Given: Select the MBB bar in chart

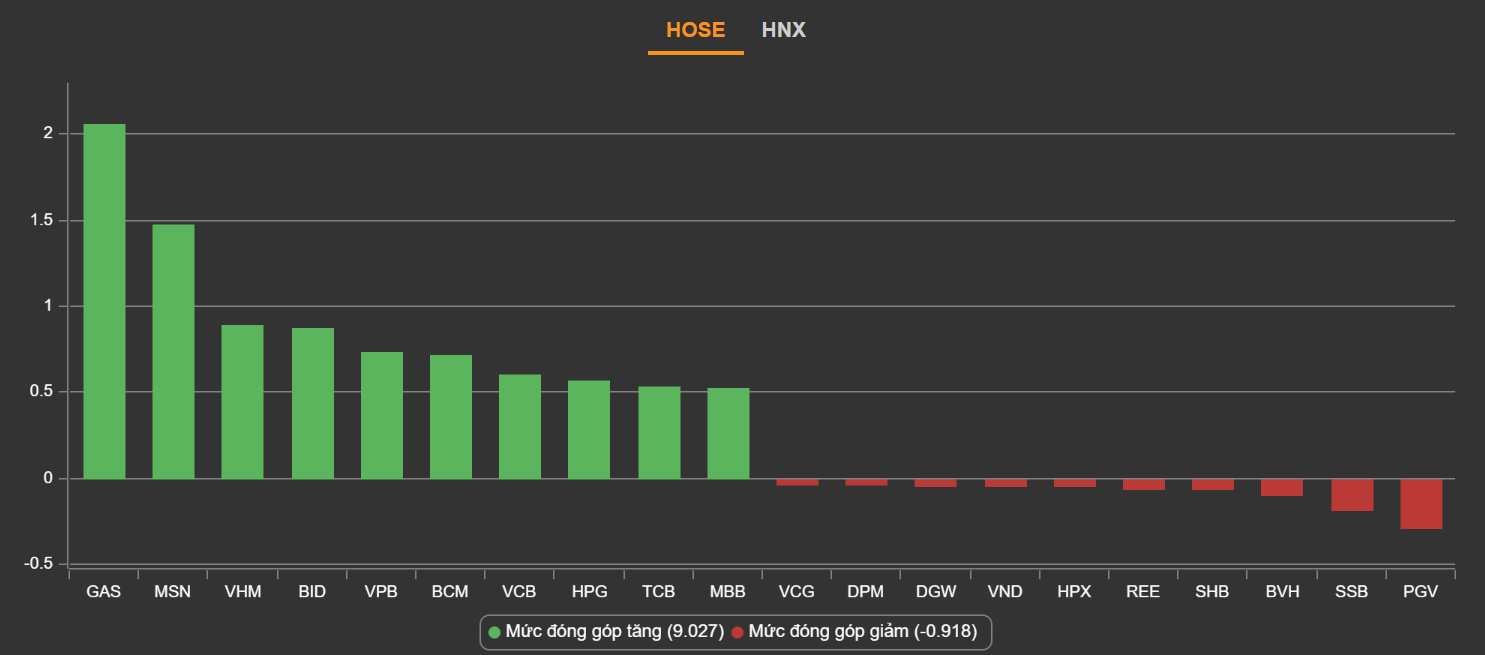Looking at the screenshot, I should [728, 433].
